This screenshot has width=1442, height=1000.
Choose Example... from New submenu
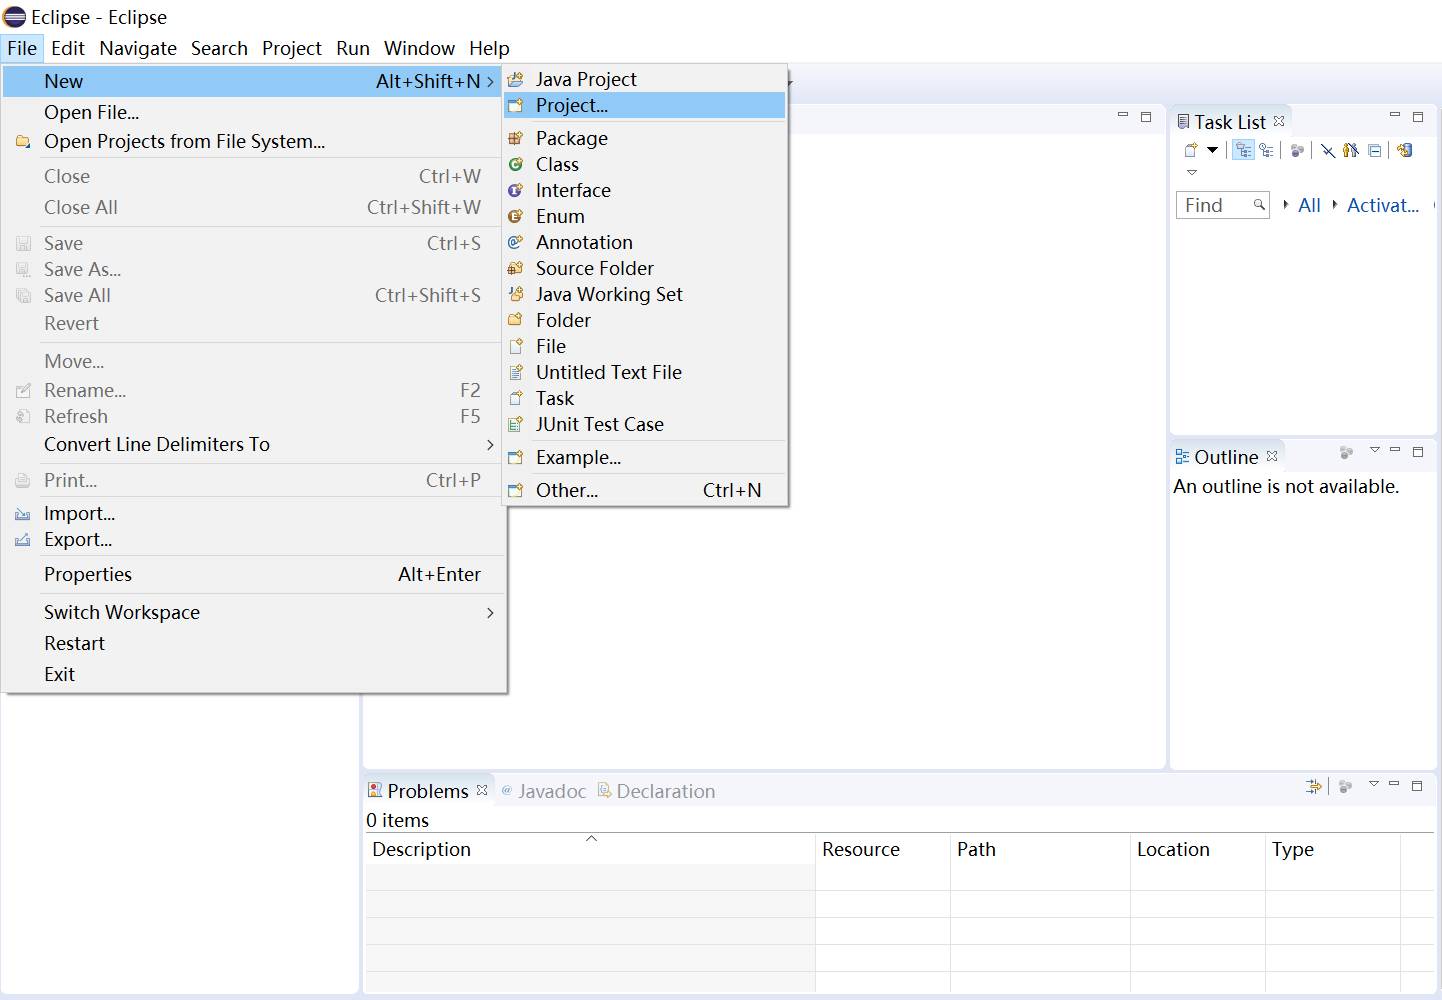[645, 457]
